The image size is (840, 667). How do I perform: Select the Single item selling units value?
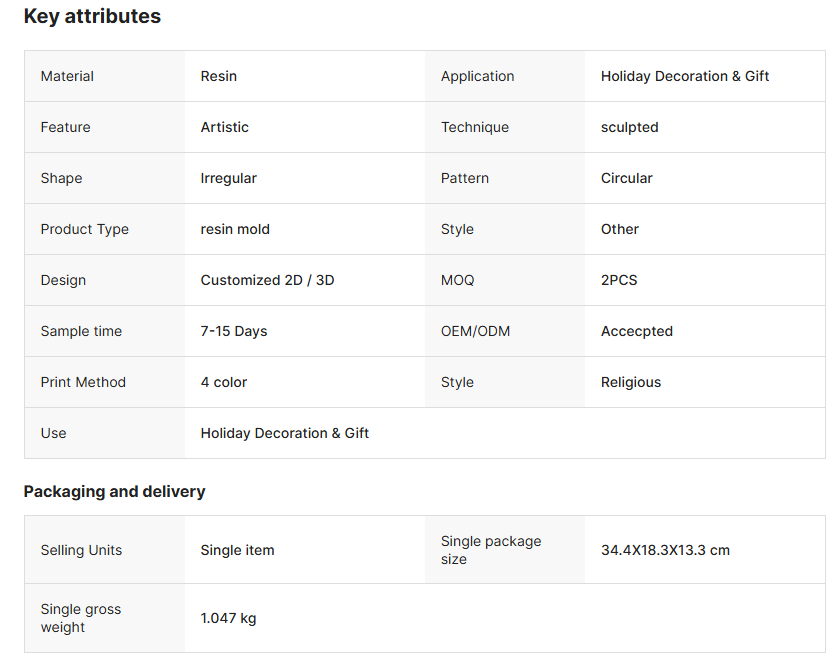pyautogui.click(x=238, y=550)
